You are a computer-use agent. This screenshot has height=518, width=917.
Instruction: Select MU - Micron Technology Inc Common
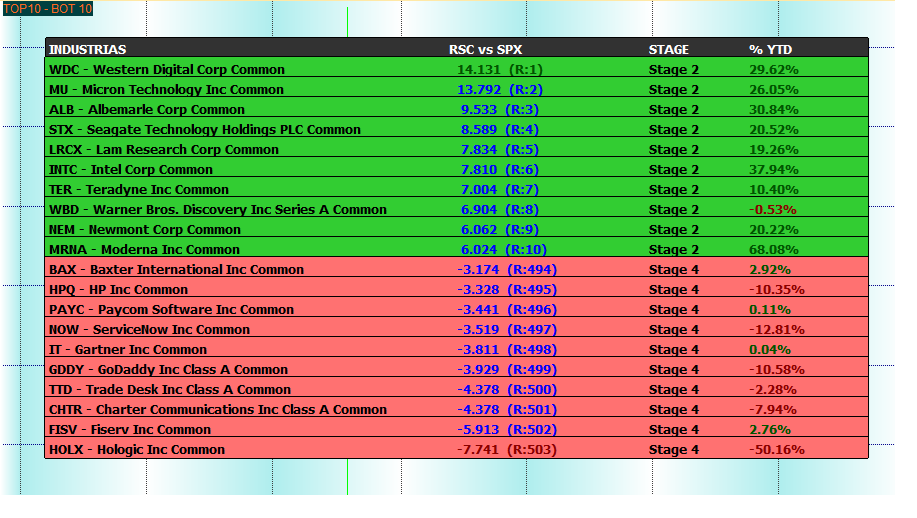pos(166,89)
